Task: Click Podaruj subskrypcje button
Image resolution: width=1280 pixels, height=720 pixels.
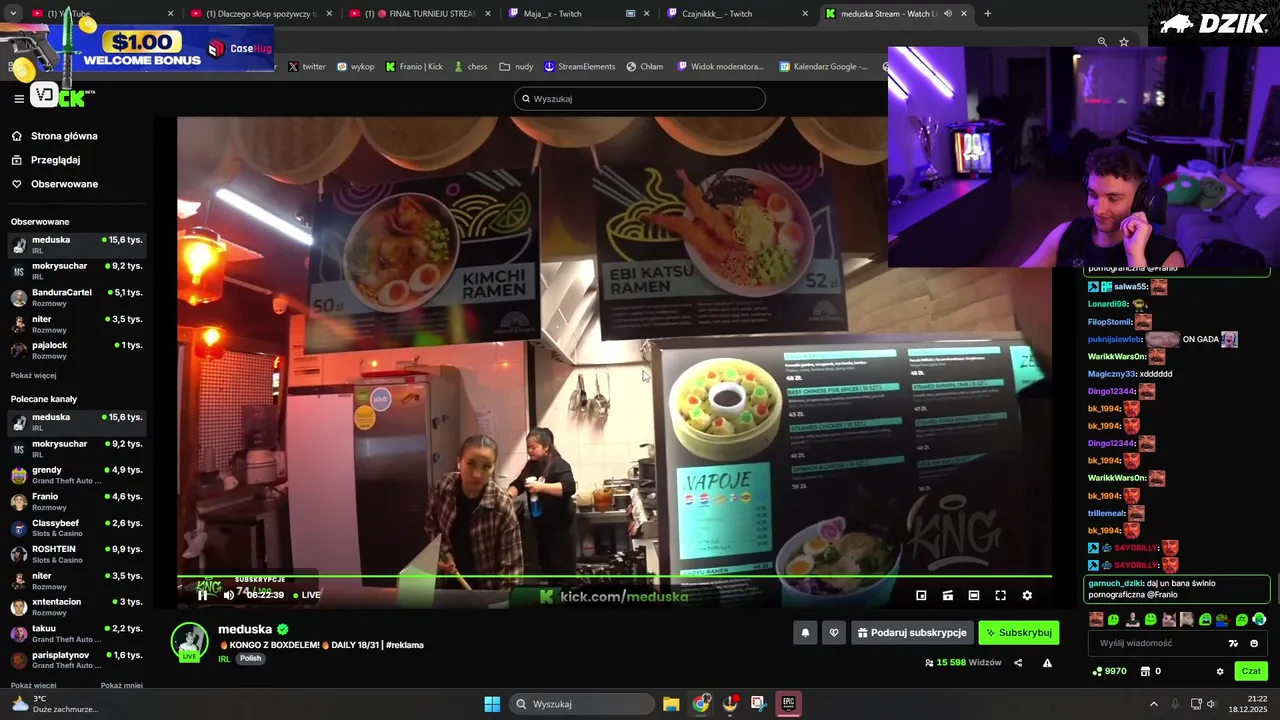Action: click(x=912, y=633)
